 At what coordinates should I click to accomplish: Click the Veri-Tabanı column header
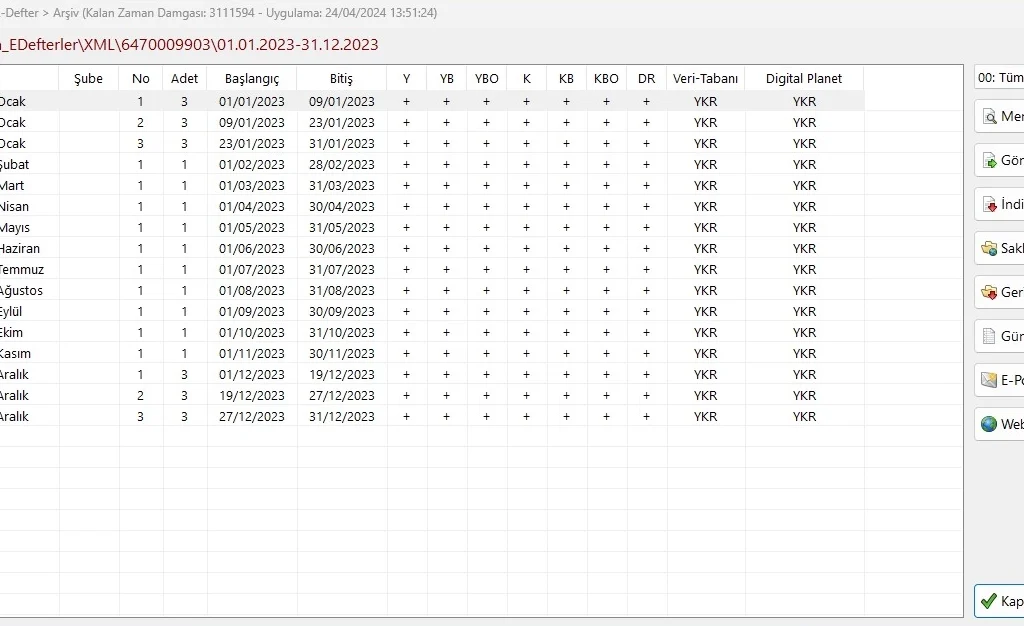tap(705, 79)
